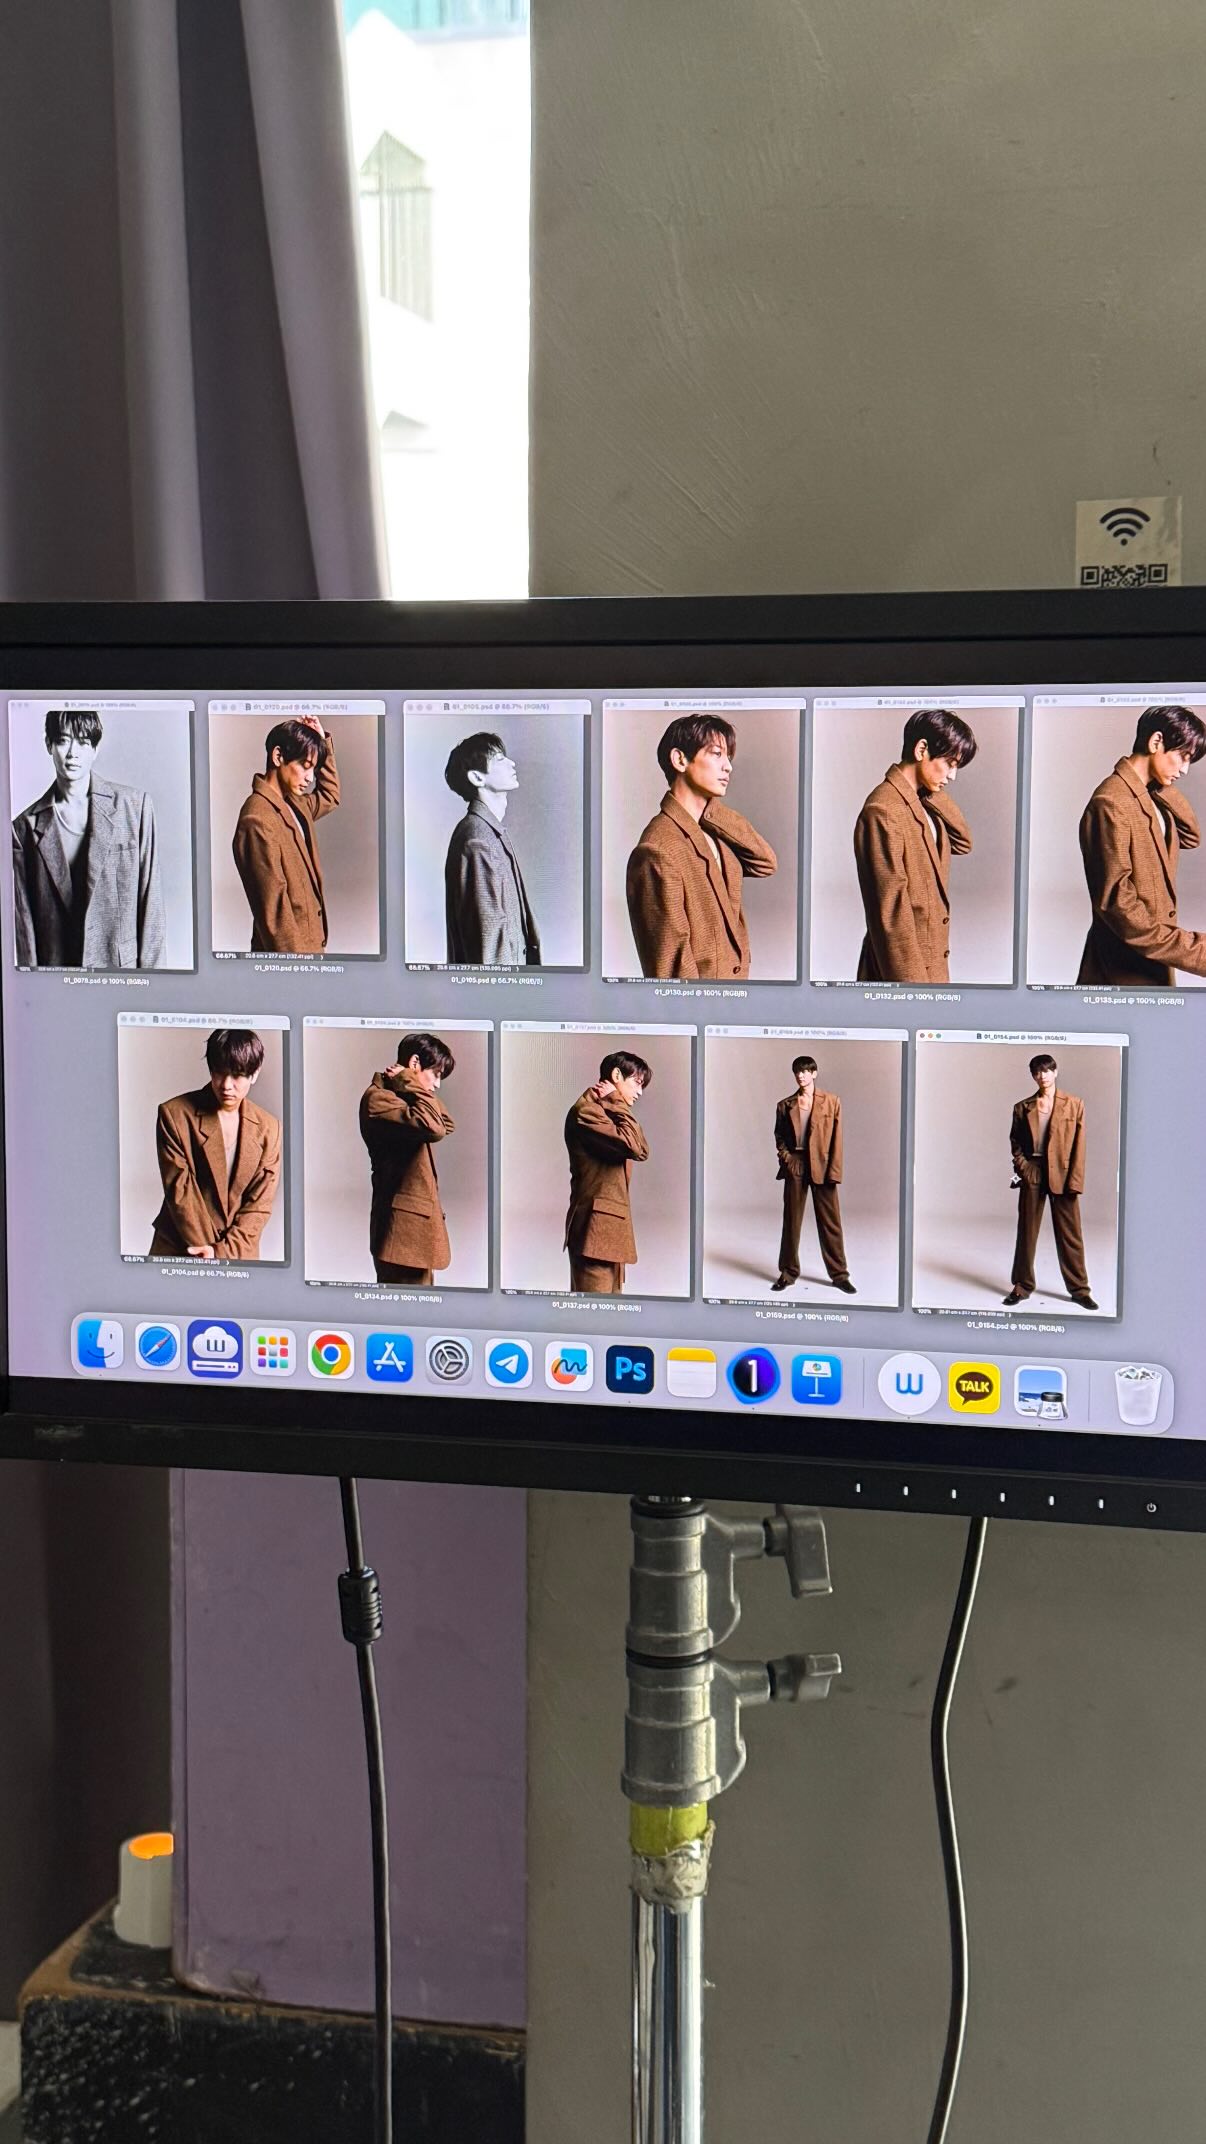This screenshot has height=2144, width=1206.
Task: Open Launchpad app grid icon
Action: tap(272, 1354)
